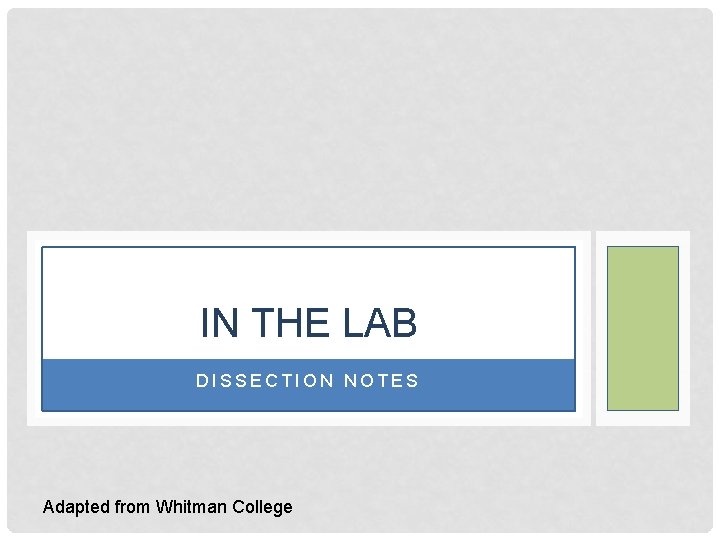720x540 pixels.
Task: Click the word "NOTES" in the subtitle
Action: (381, 381)
